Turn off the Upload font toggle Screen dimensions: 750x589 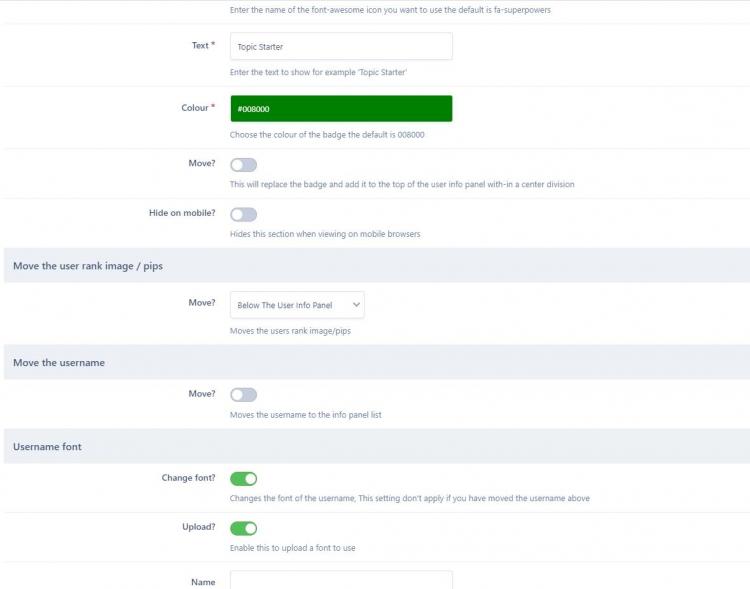click(x=243, y=528)
